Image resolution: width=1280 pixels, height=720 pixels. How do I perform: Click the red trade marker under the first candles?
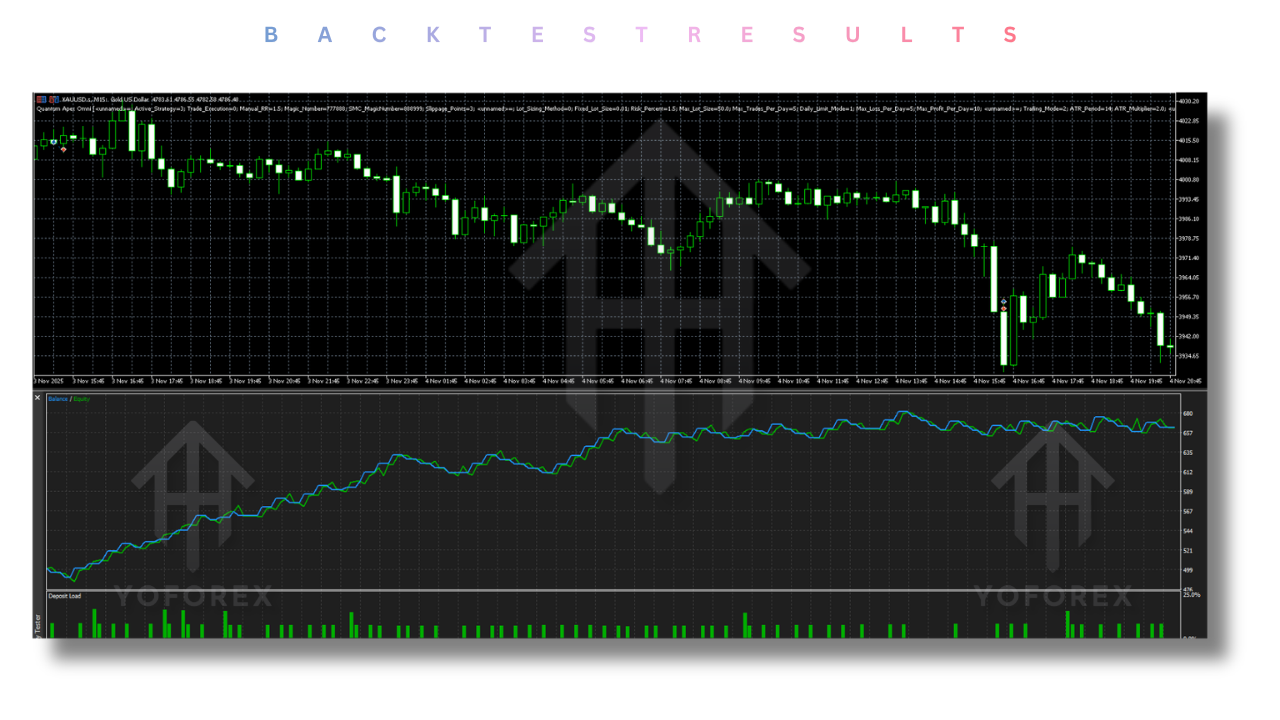click(64, 149)
